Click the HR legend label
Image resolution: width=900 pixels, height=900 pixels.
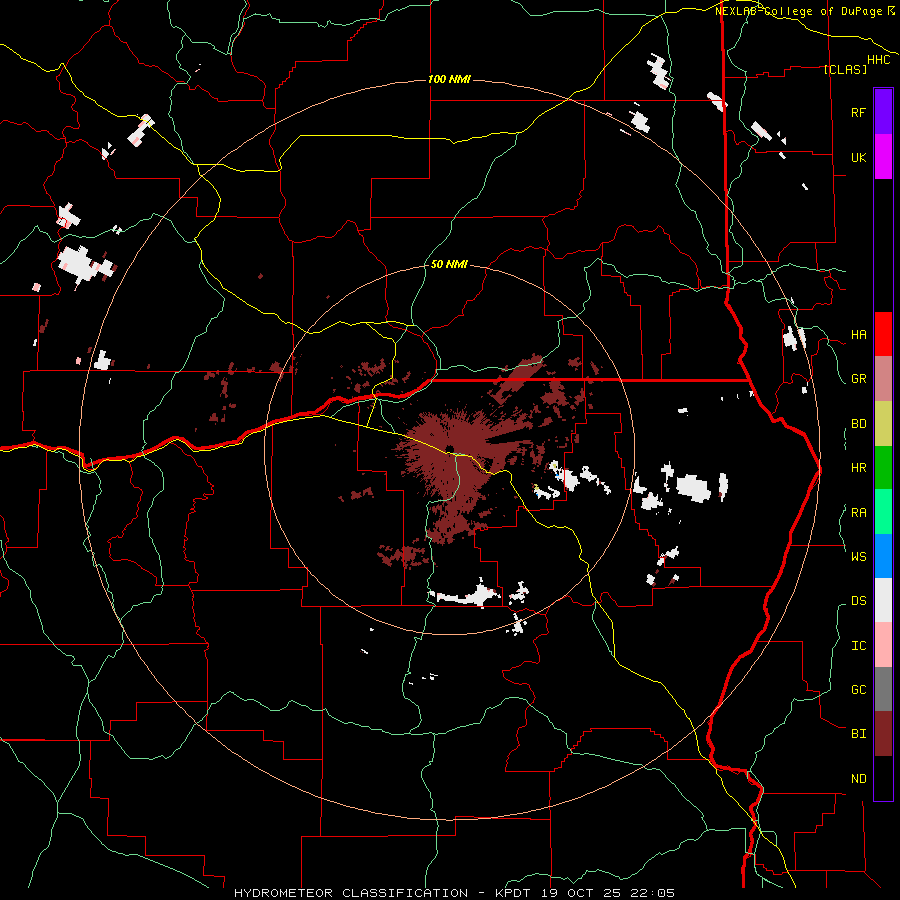click(x=858, y=468)
